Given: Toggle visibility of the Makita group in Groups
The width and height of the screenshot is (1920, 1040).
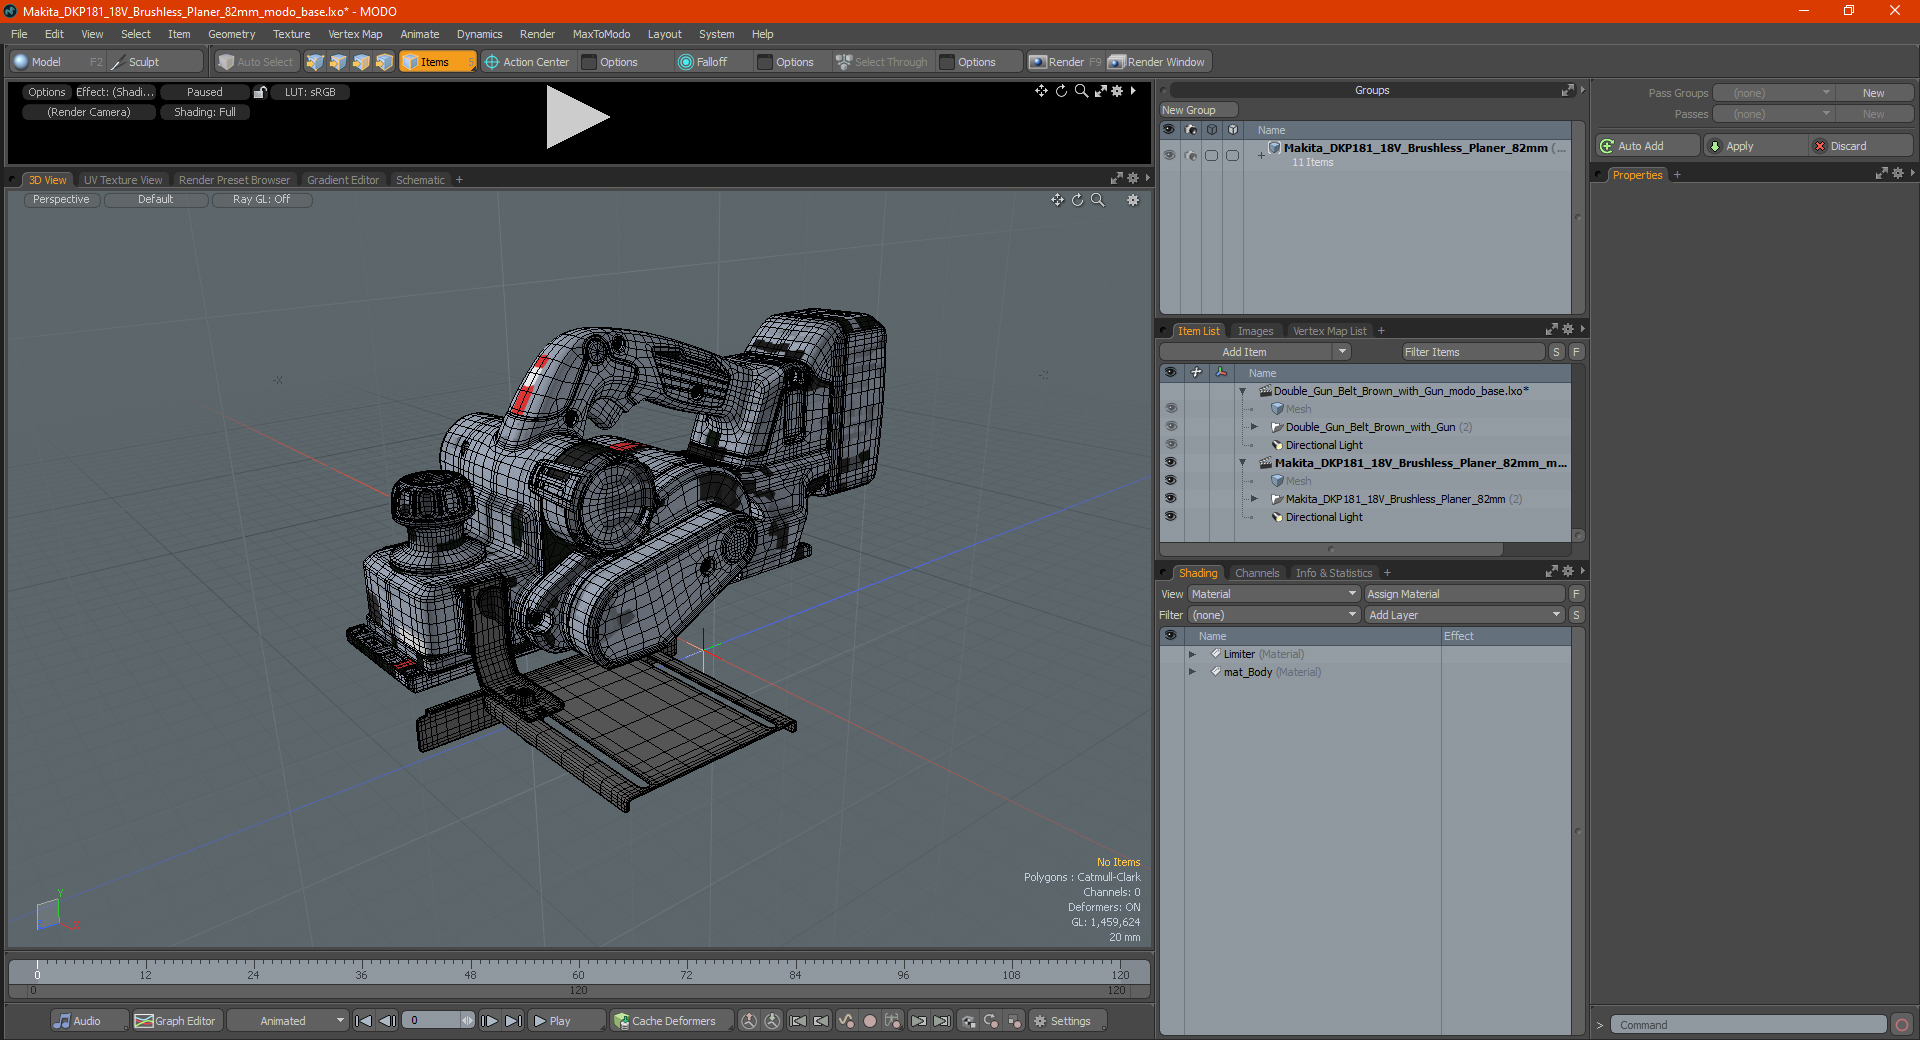Looking at the screenshot, I should click(1169, 155).
